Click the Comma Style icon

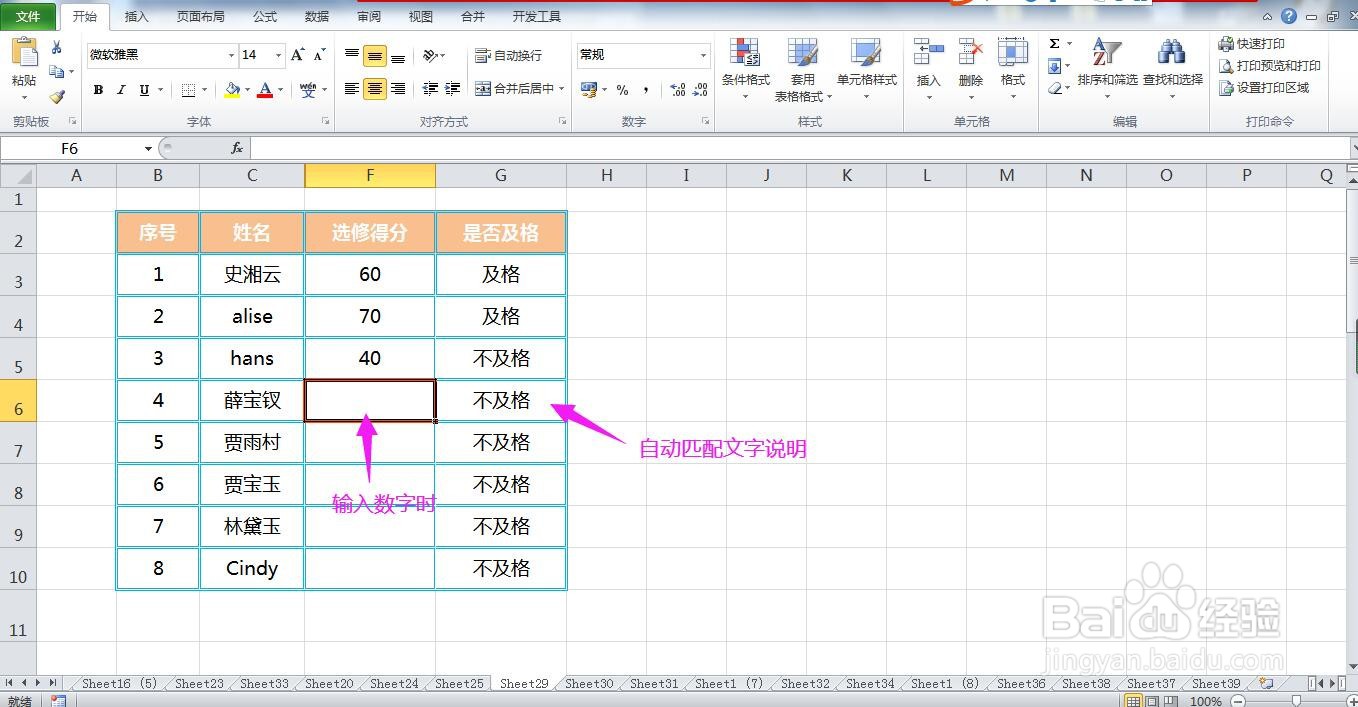(646, 90)
